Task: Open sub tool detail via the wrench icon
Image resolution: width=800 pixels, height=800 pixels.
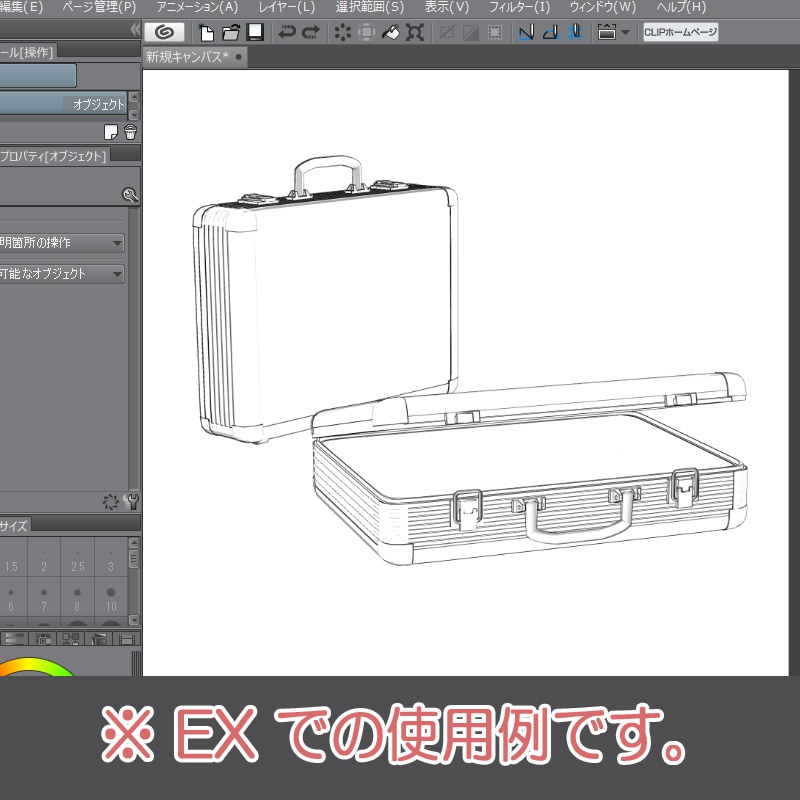Action: coord(129,193)
